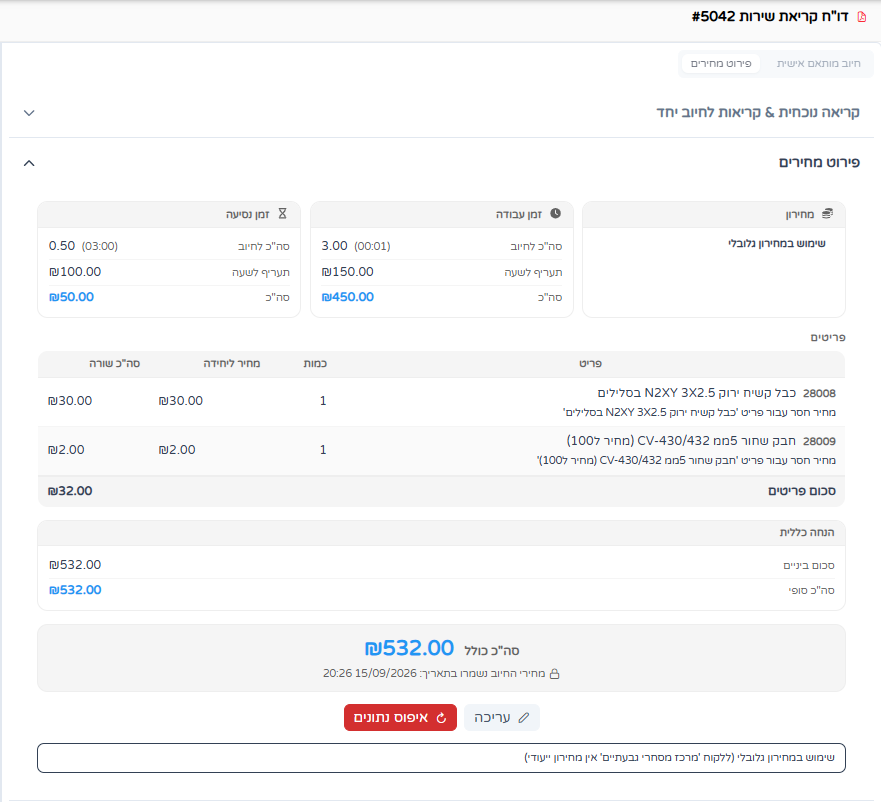
Task: Click the מחיר ליחידה column header
Action: click(x=231, y=364)
